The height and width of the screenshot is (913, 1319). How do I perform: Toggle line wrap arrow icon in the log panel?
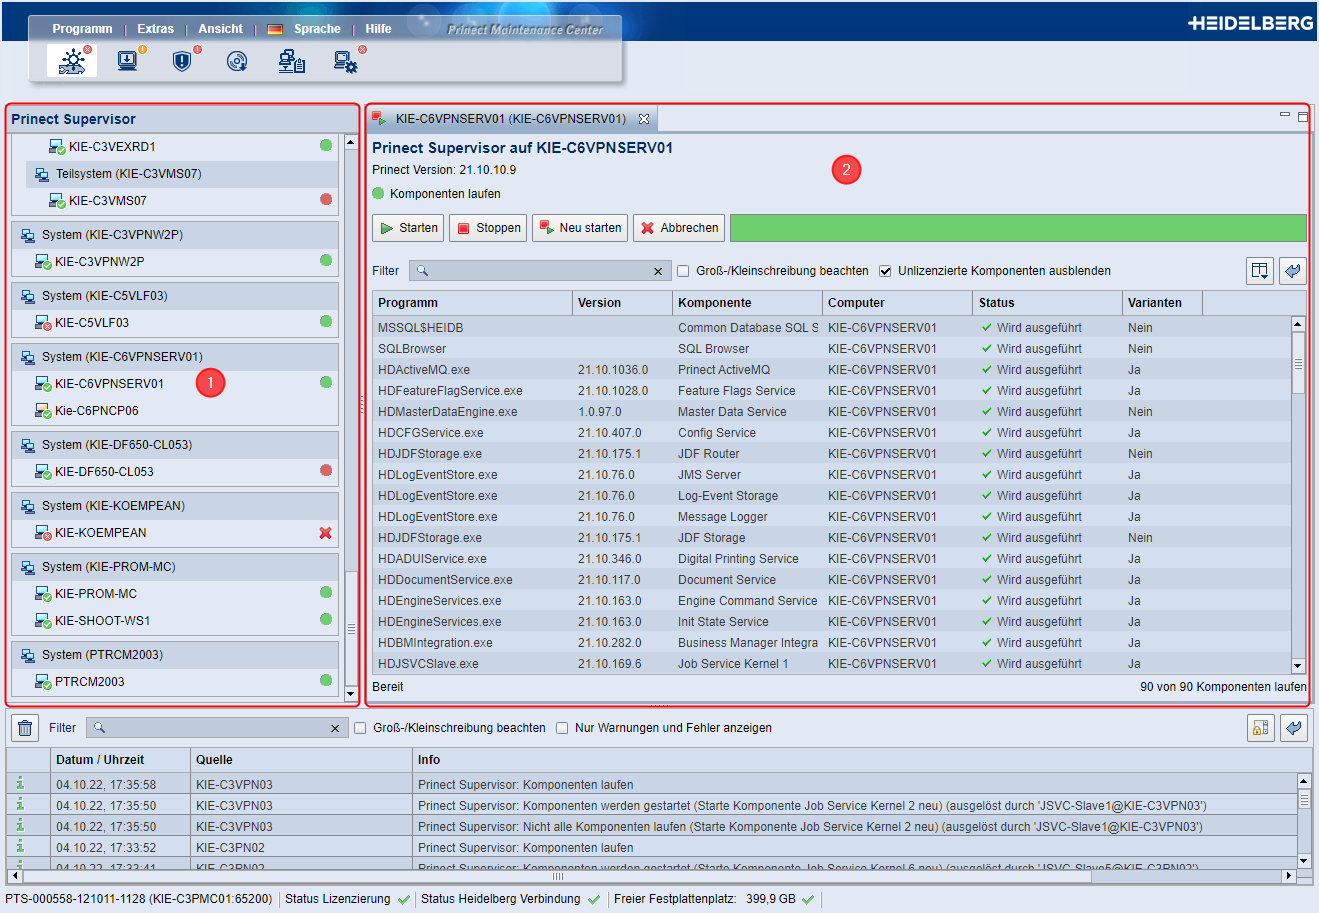tap(1294, 728)
